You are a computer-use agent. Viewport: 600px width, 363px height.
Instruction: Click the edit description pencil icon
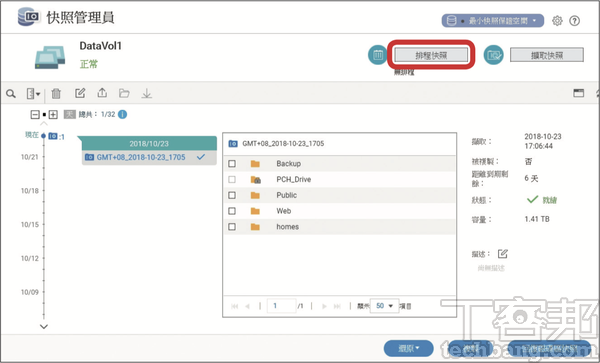tap(502, 253)
